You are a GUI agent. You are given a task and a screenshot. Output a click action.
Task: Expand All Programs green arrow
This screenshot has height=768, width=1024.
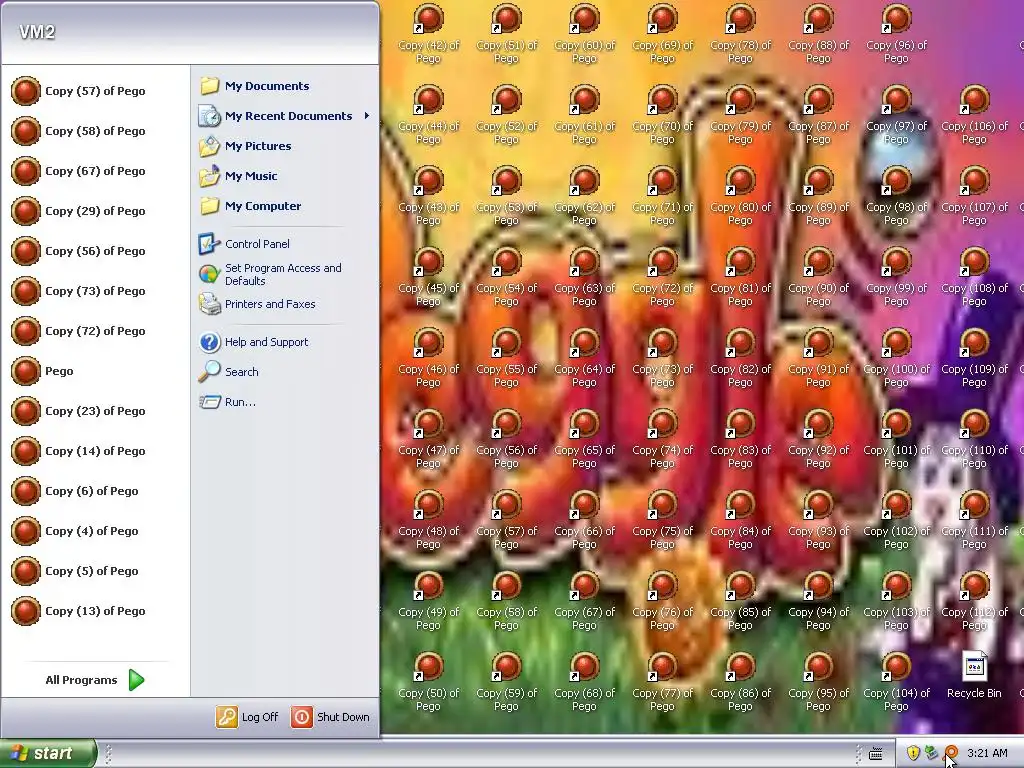tap(136, 680)
